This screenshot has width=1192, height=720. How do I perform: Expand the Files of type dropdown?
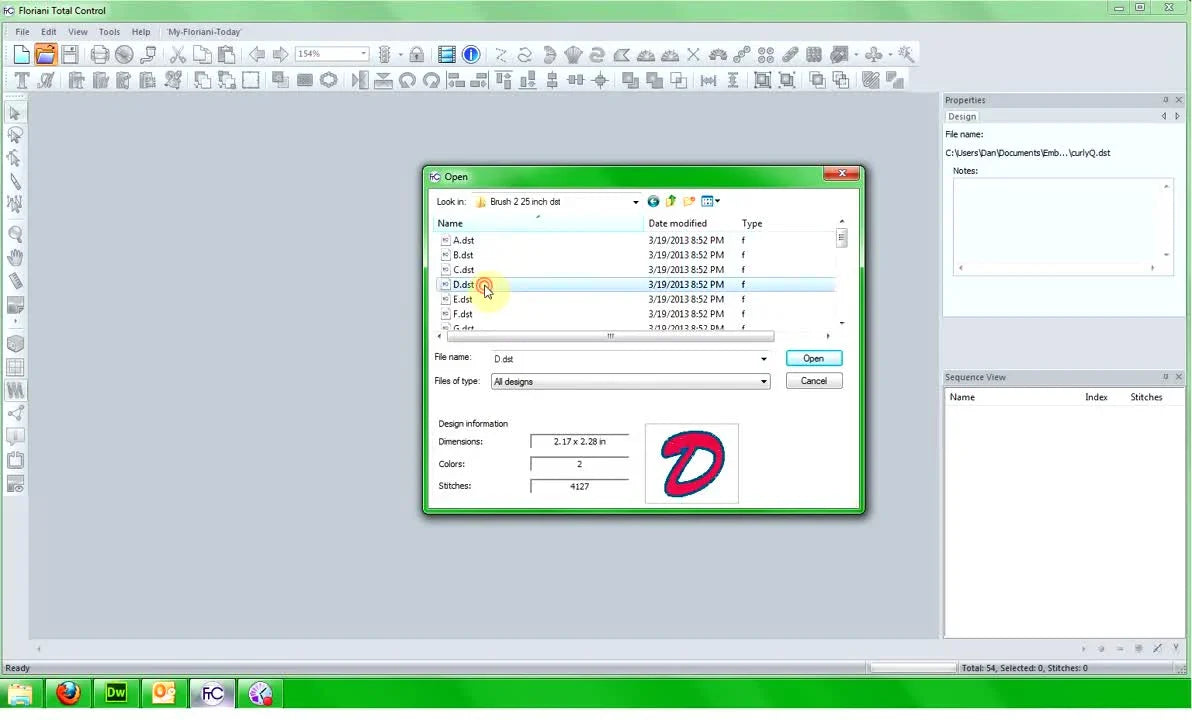coord(763,381)
